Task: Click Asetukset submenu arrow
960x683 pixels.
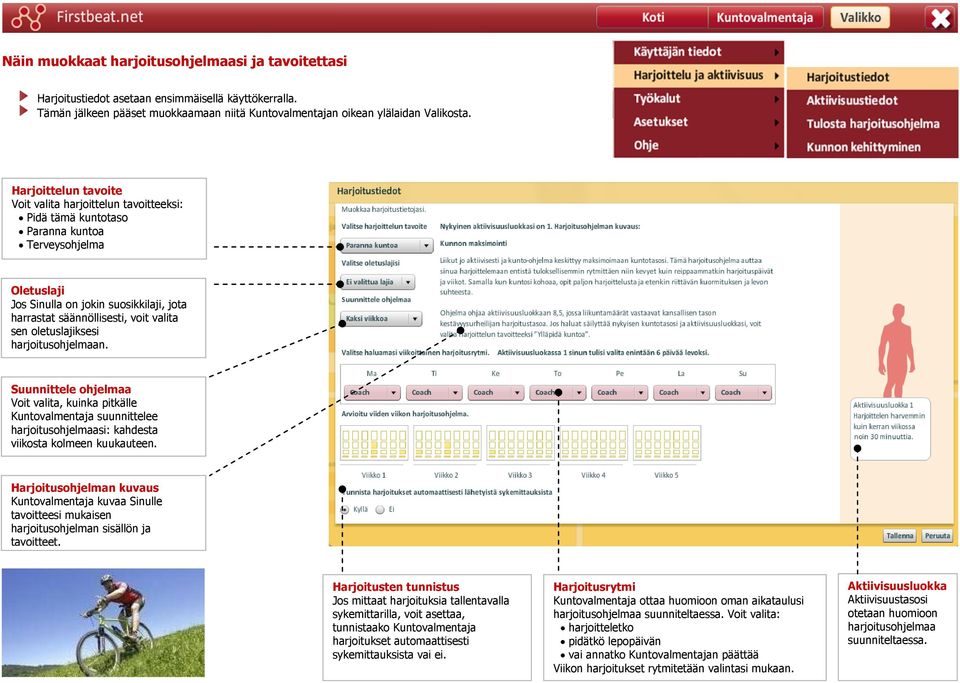Action: (x=776, y=122)
